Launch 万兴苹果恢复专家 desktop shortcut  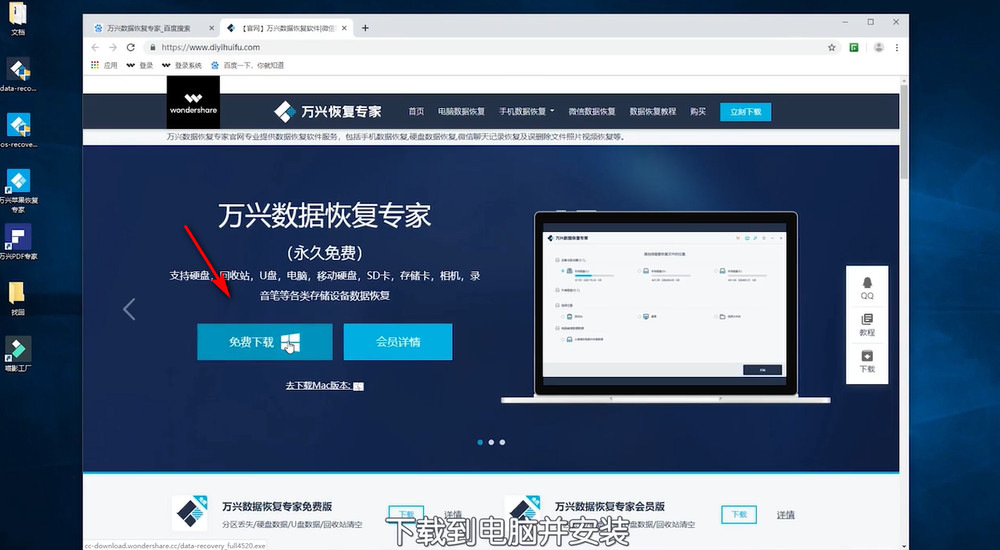(18, 190)
